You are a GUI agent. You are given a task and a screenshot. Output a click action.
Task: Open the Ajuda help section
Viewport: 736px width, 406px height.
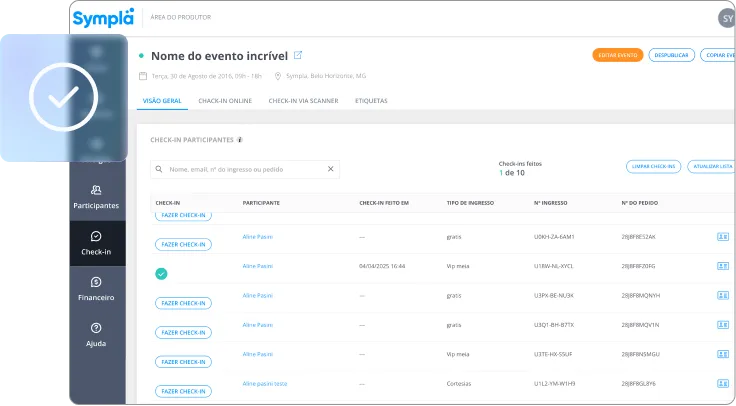tap(96, 335)
